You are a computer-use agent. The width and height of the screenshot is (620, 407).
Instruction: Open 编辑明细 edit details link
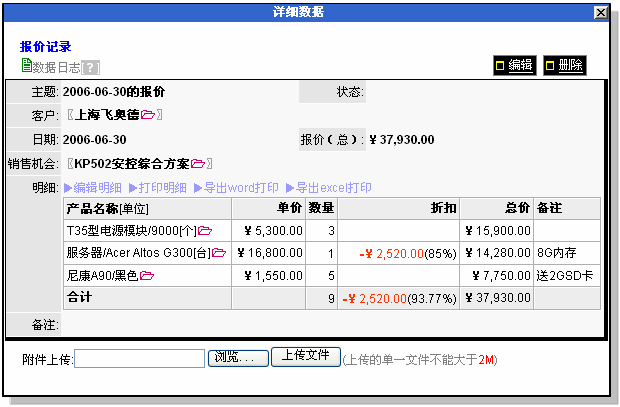coord(93,188)
